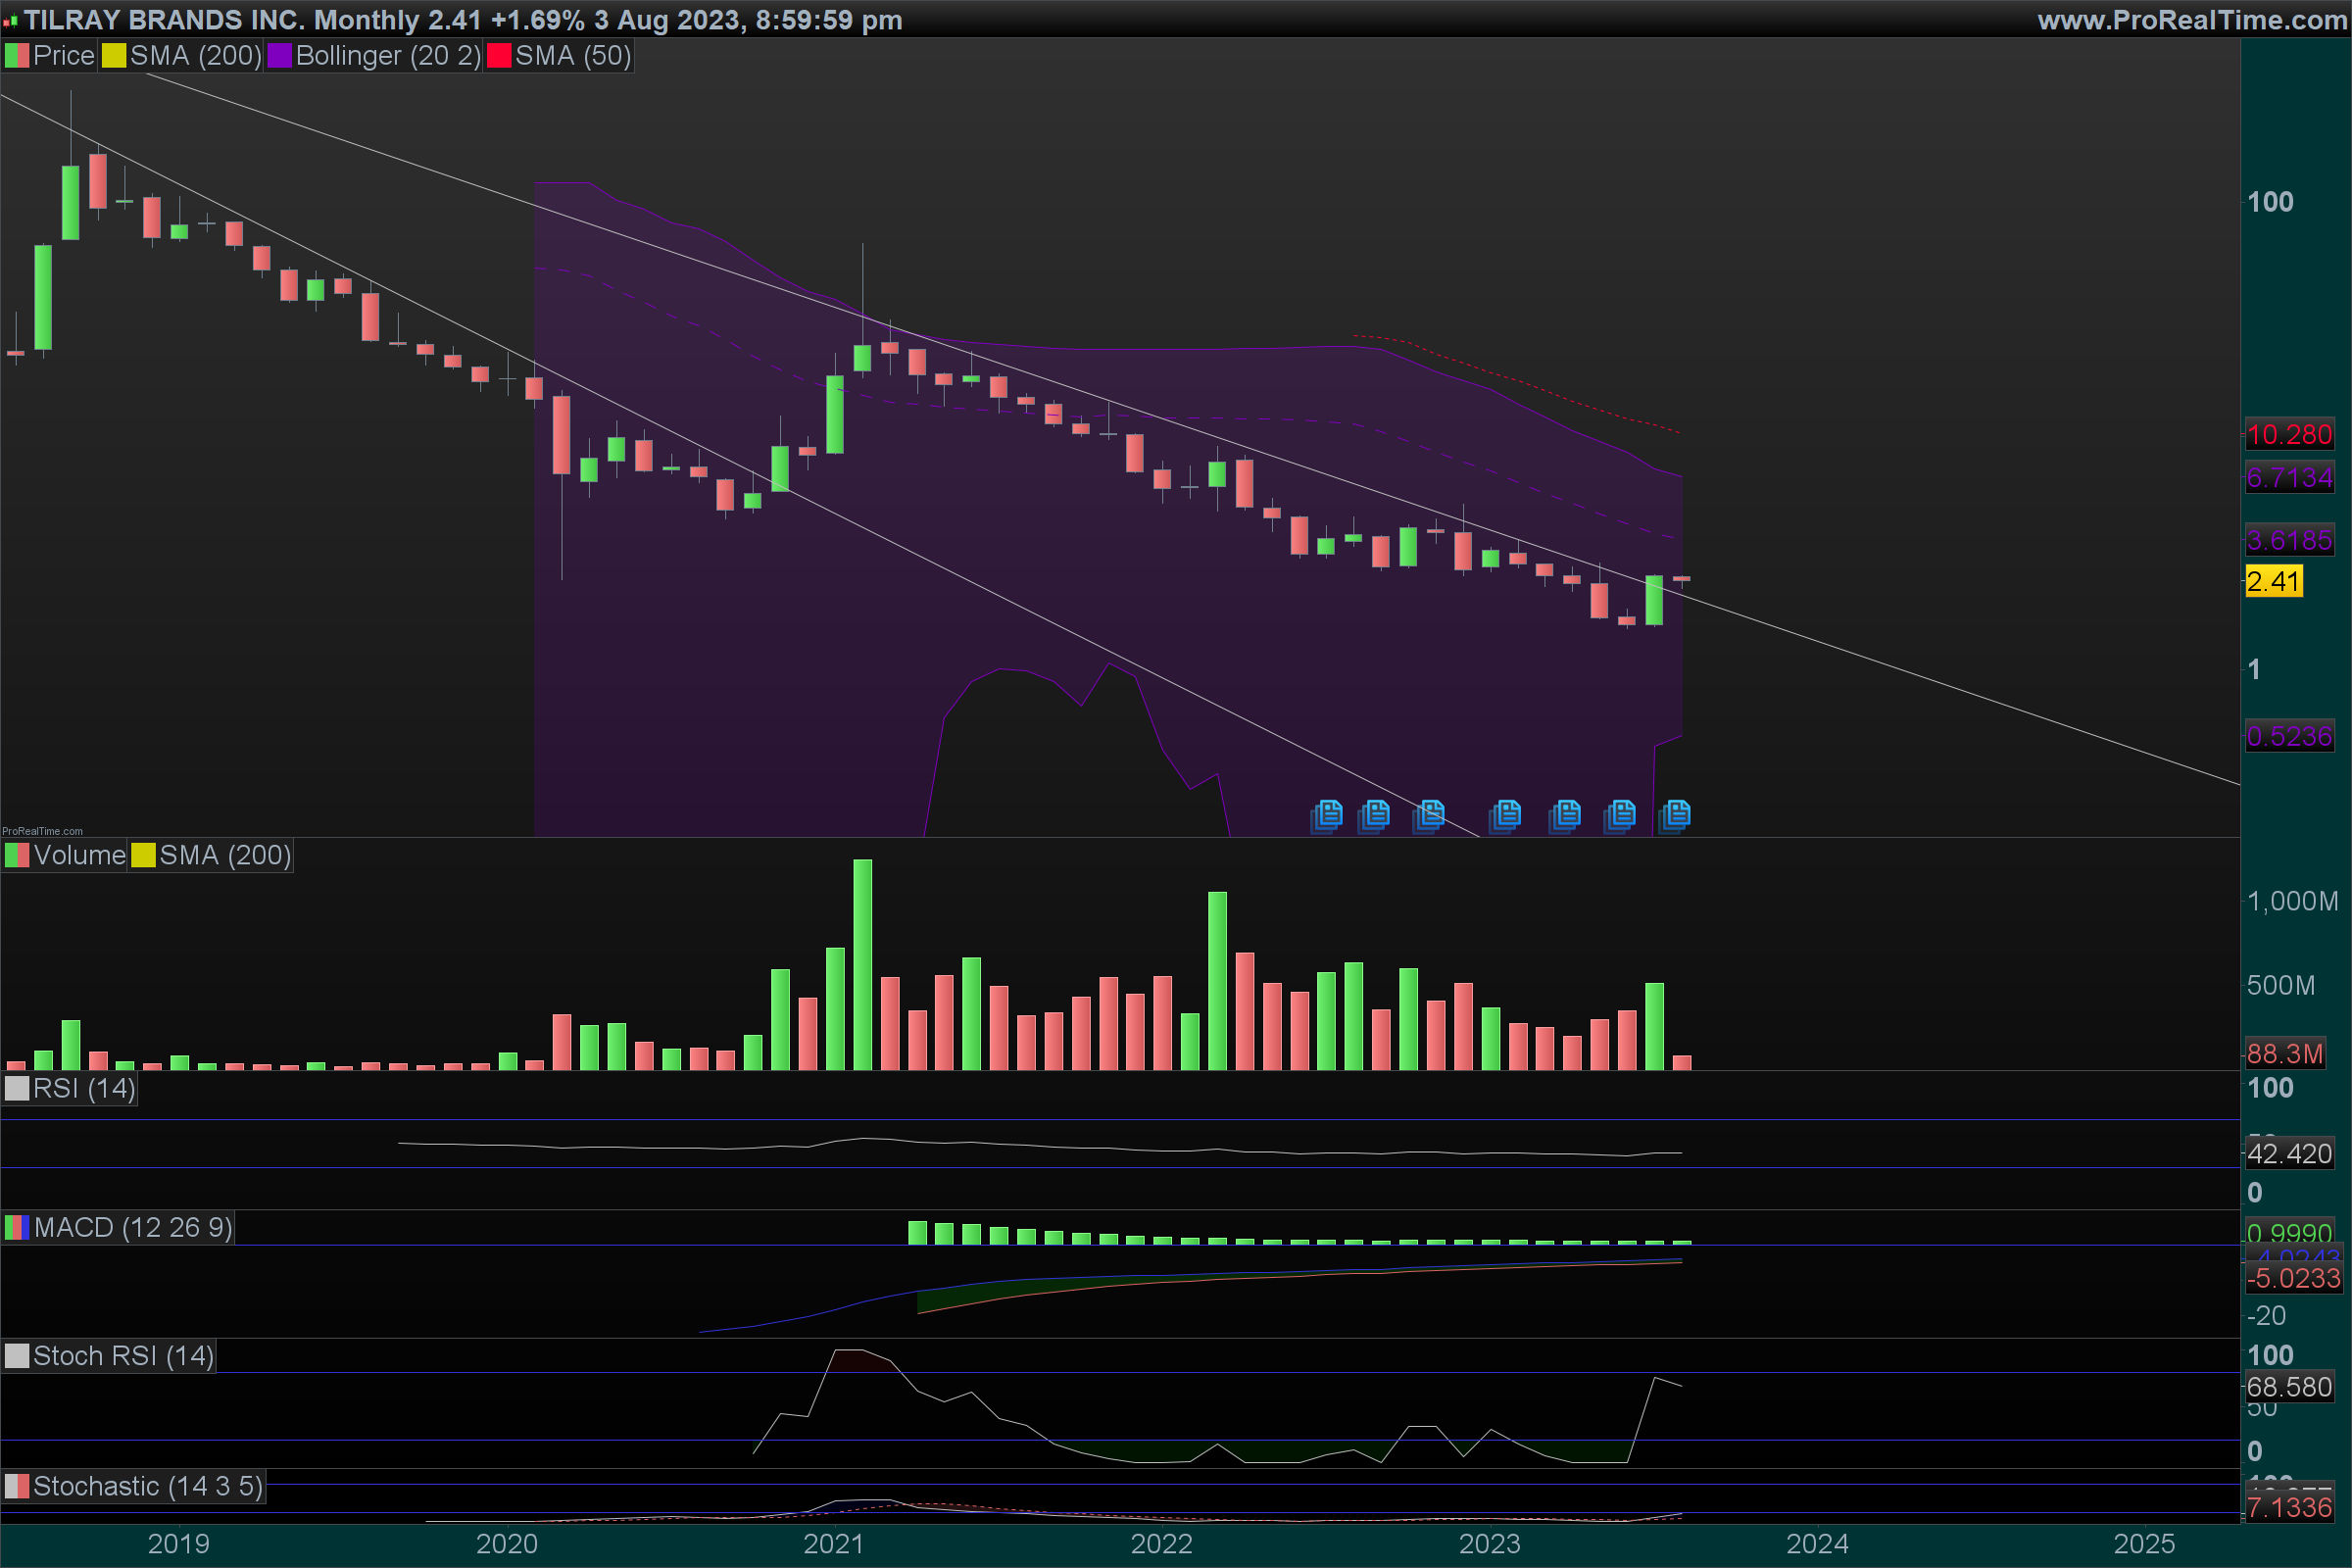Open Stochastic (14 3 5) indicator label

coord(147,1487)
